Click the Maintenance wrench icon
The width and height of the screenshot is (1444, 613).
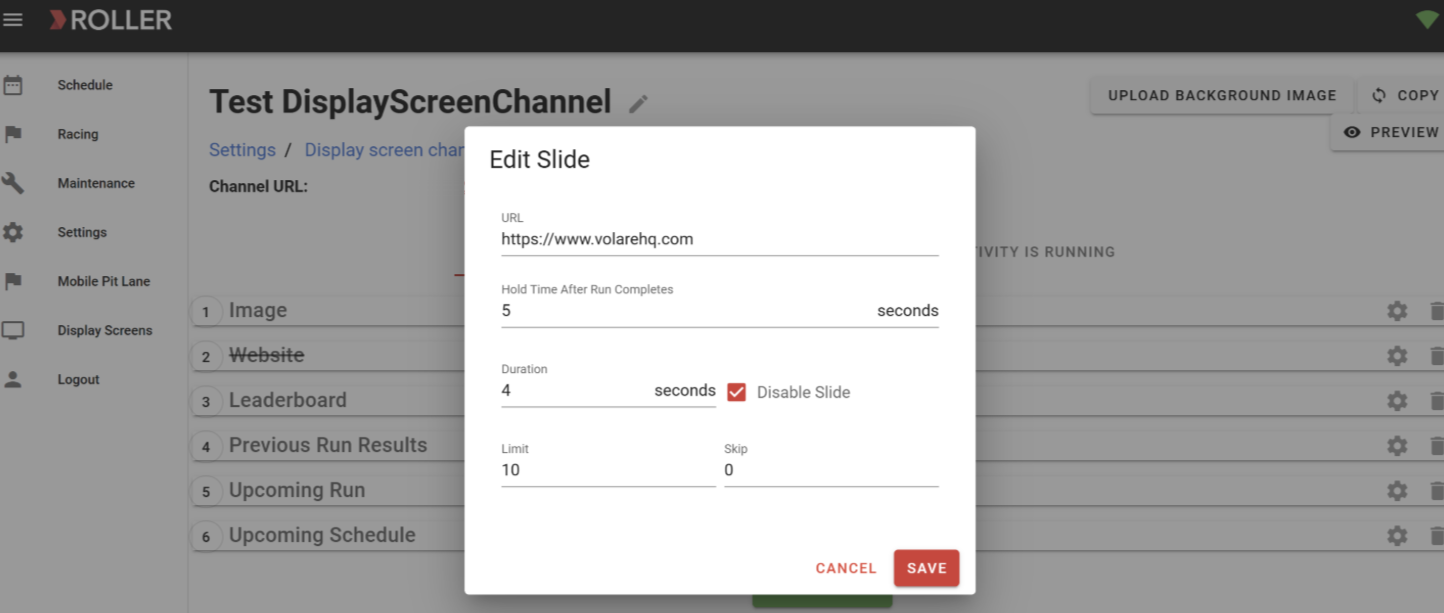[x=13, y=183]
